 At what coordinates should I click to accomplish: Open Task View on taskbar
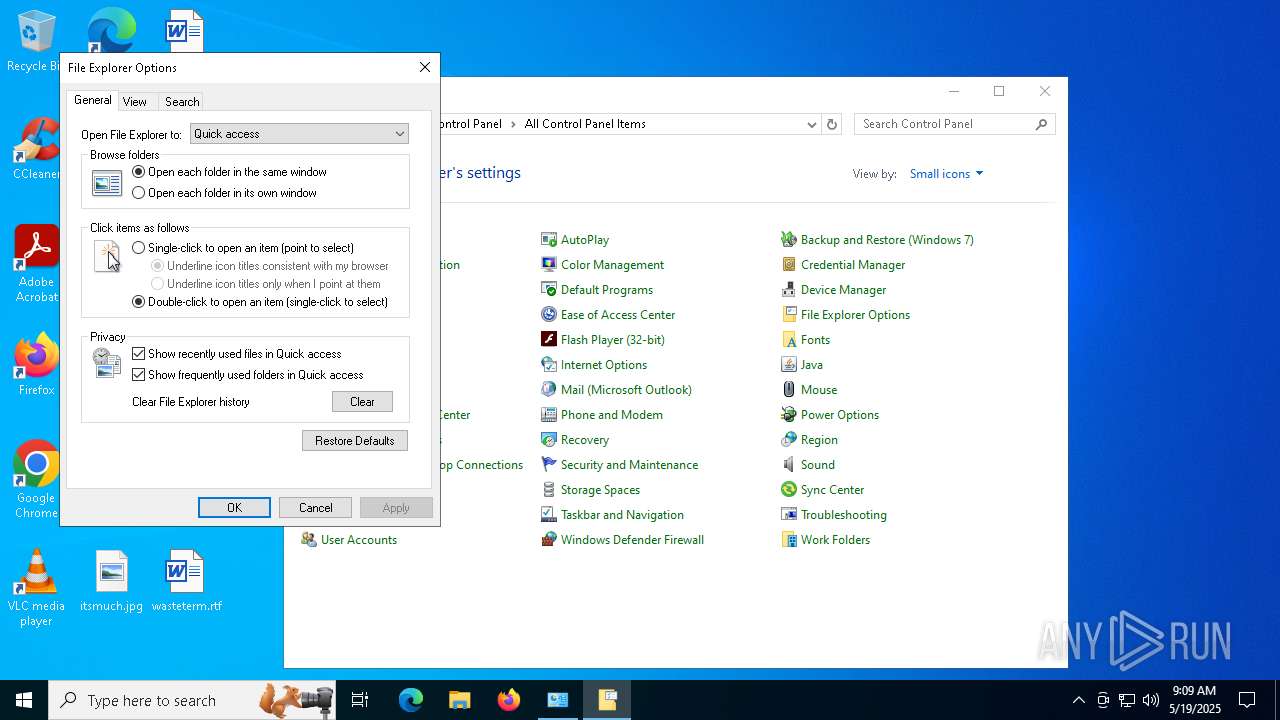360,700
